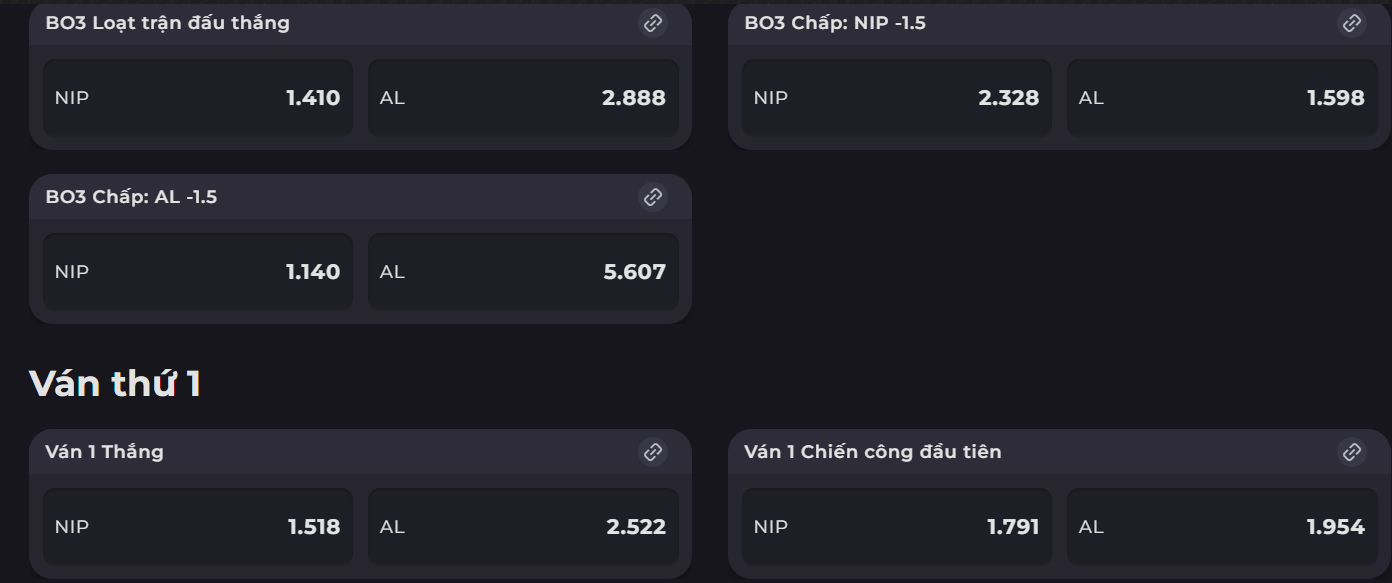Copy link icon for BO3 Chấp: AL -1.5
This screenshot has width=1392, height=583.
[653, 197]
